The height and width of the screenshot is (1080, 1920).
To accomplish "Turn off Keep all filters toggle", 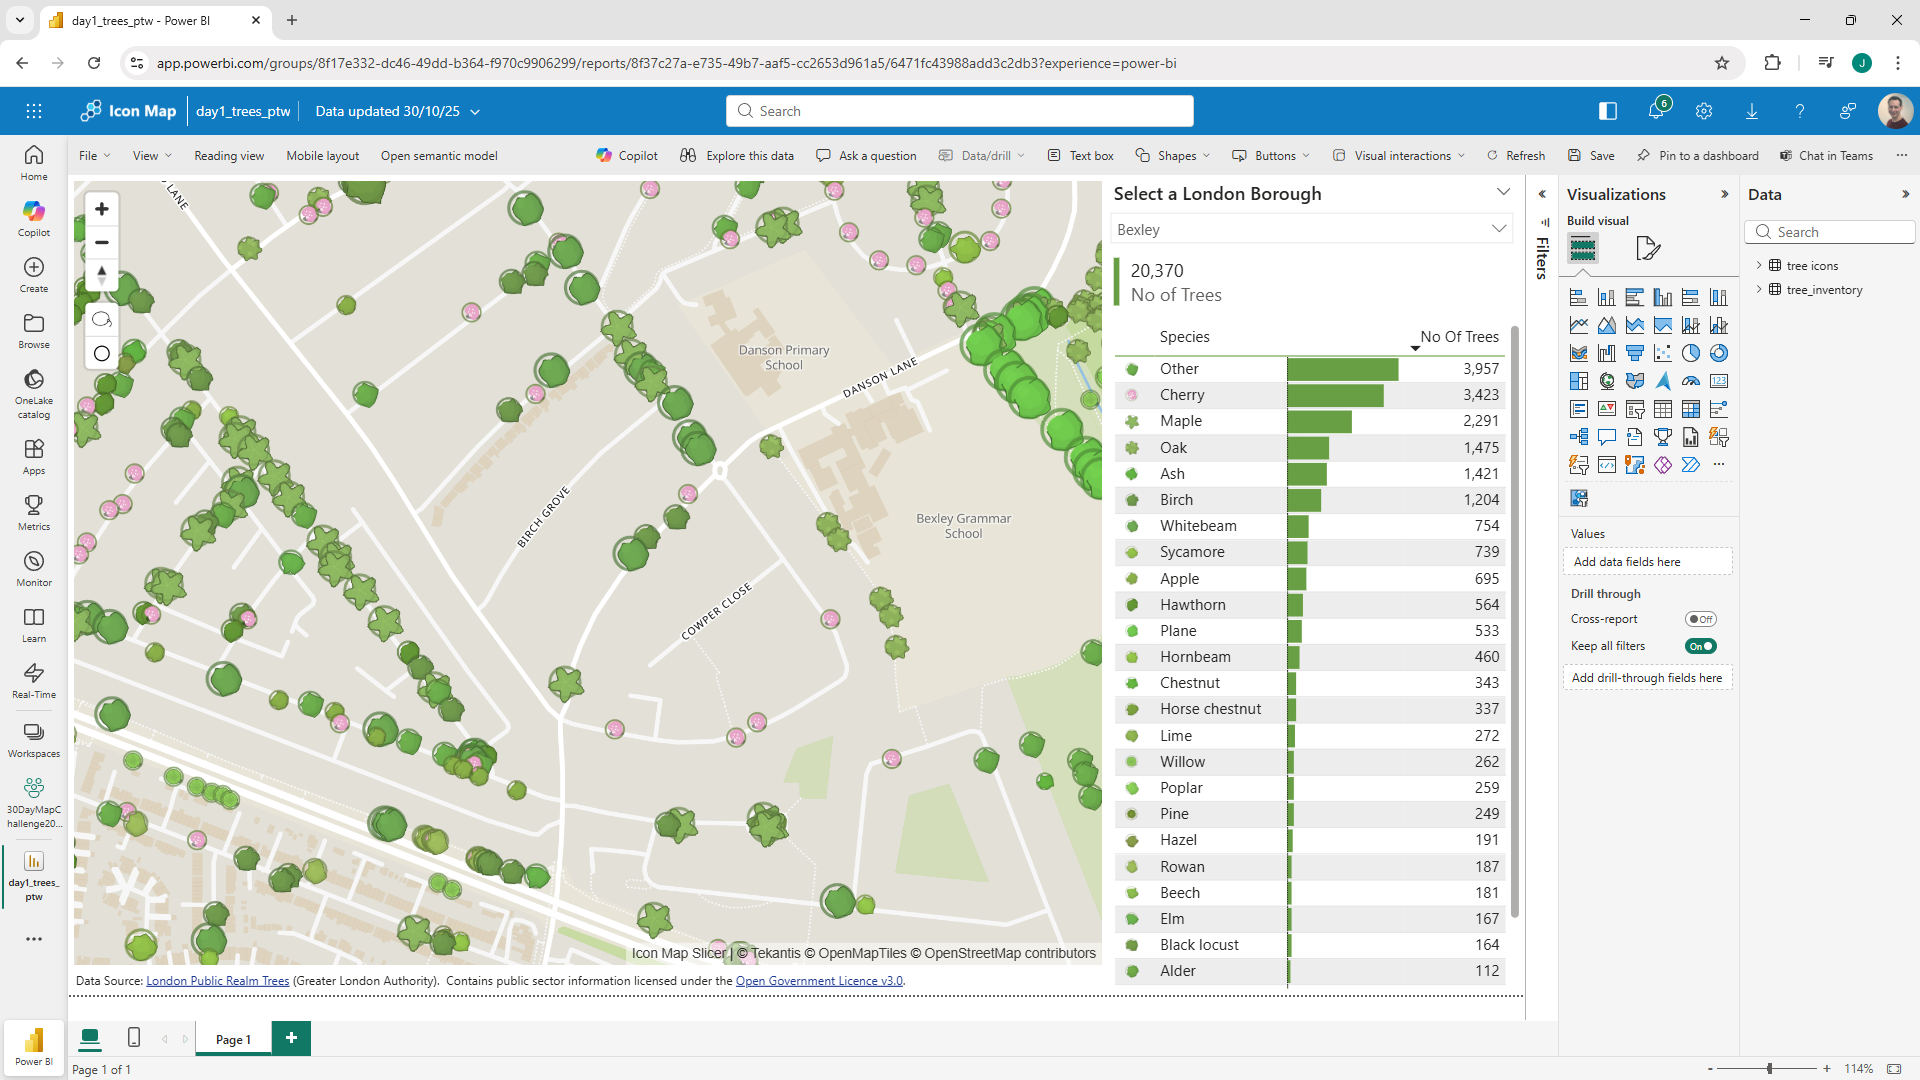I will click(x=1700, y=646).
